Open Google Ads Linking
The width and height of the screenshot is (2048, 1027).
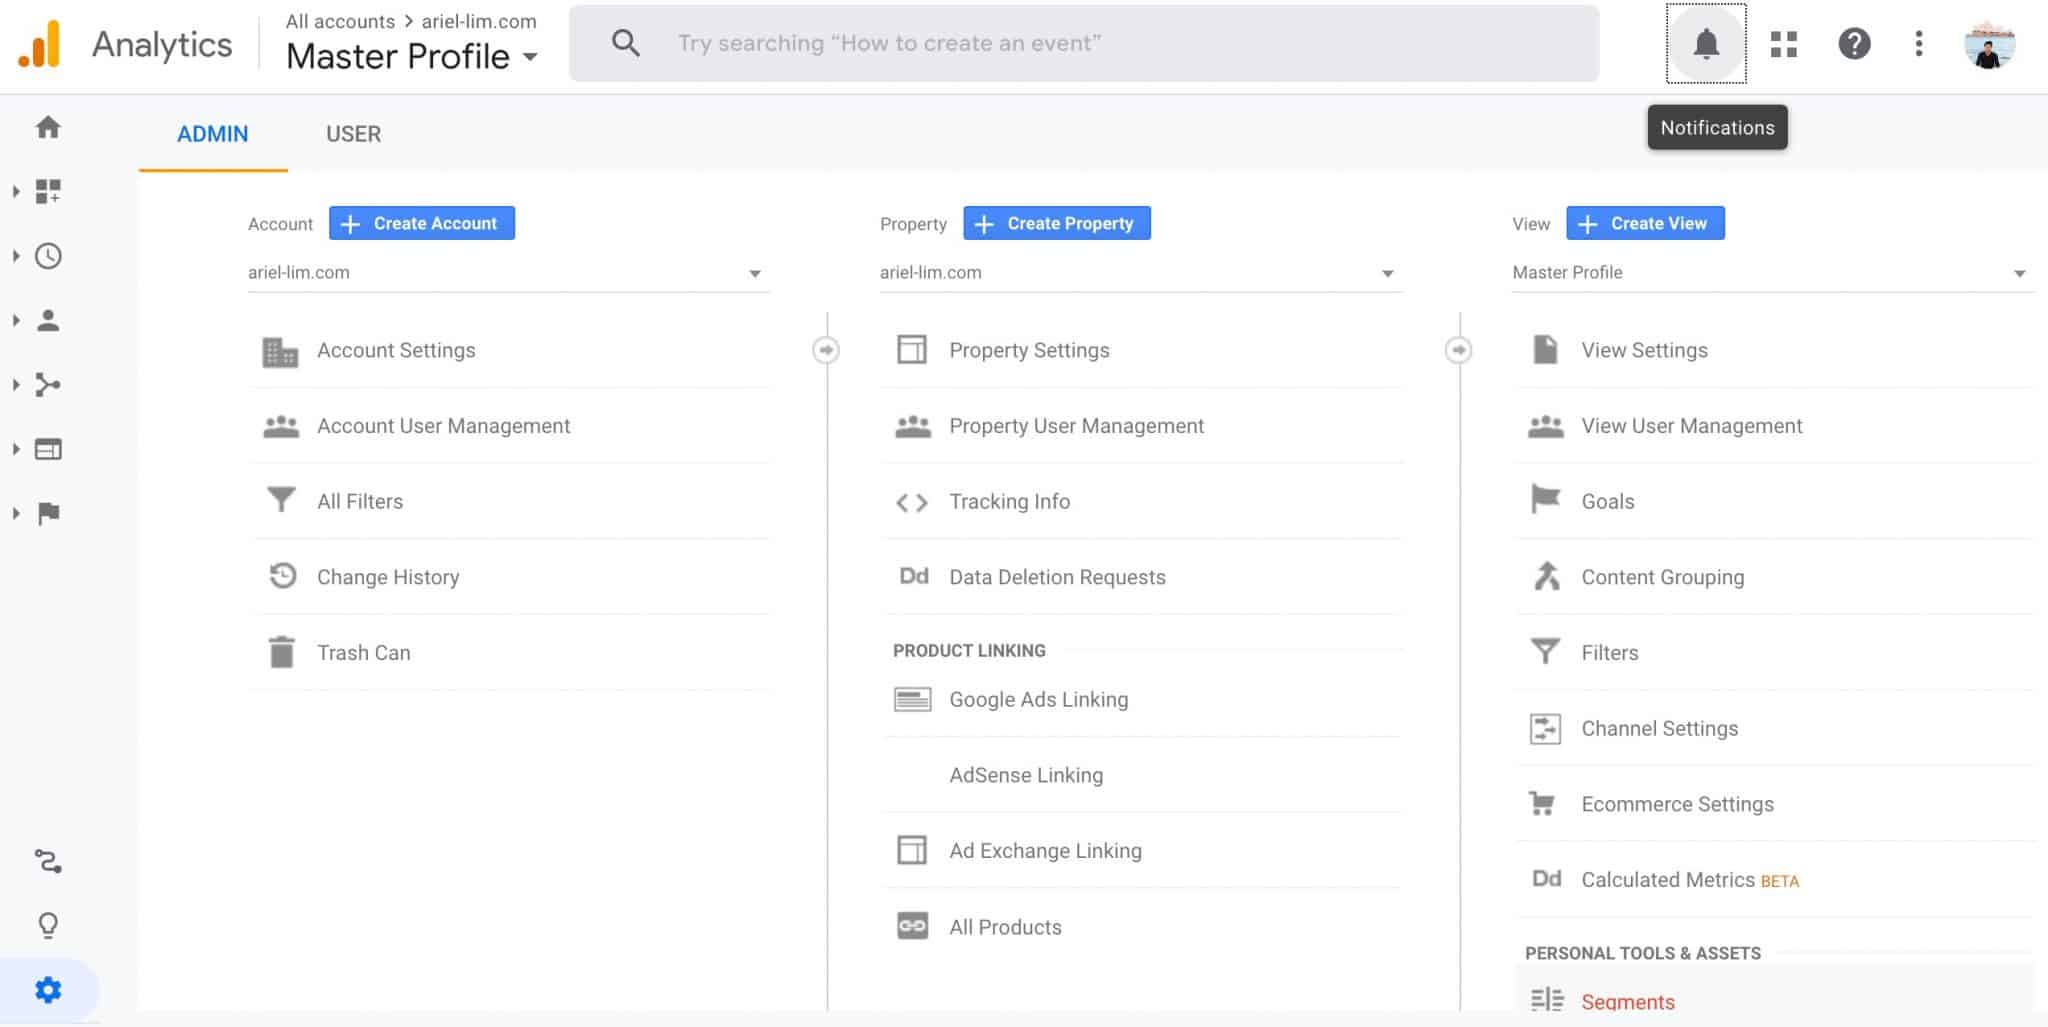1142,700
